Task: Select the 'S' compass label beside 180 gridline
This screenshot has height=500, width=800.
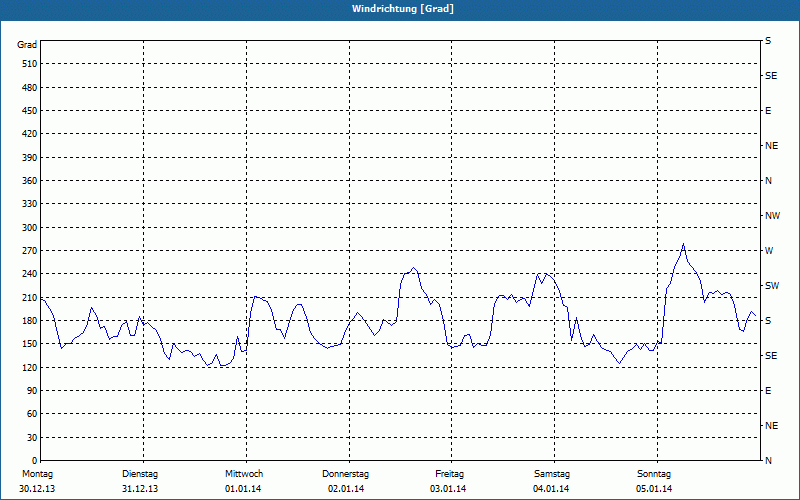Action: [768, 320]
